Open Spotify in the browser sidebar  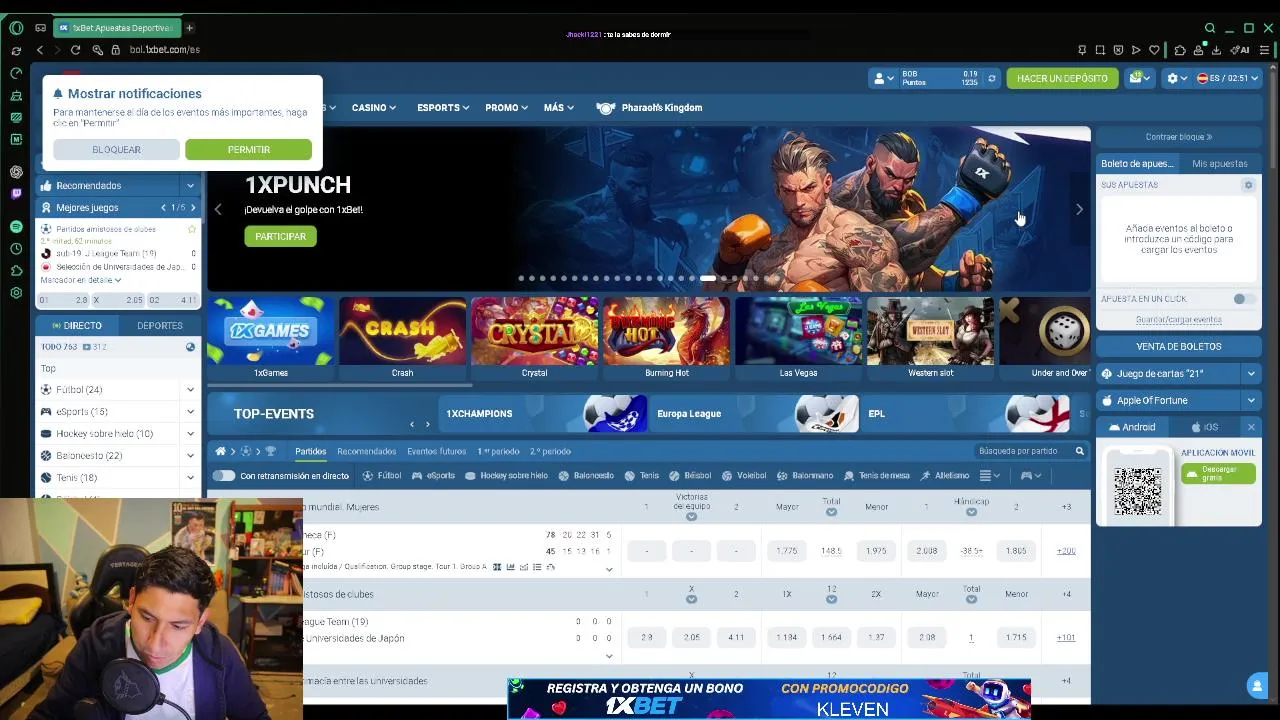tap(16, 227)
